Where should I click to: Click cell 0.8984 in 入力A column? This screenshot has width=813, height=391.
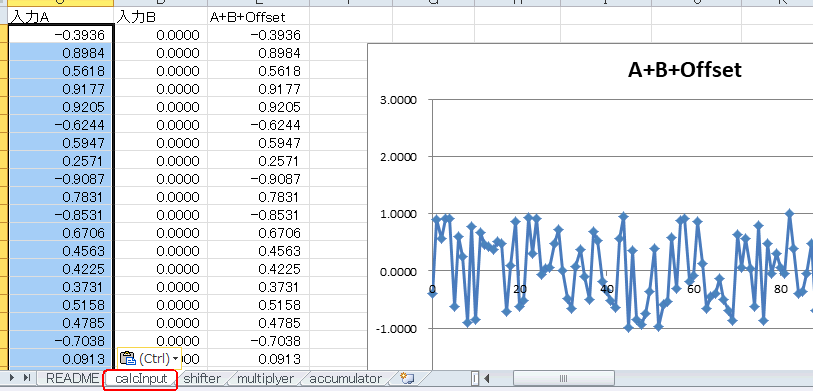point(61,53)
